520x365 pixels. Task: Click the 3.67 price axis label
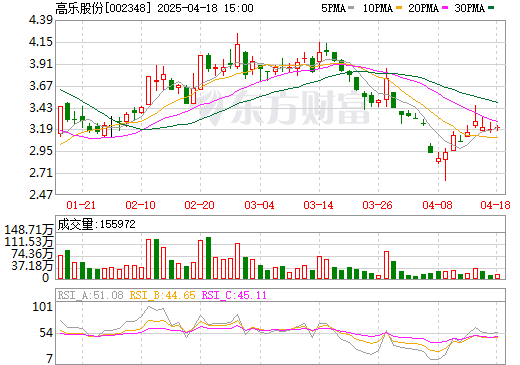pos(41,86)
